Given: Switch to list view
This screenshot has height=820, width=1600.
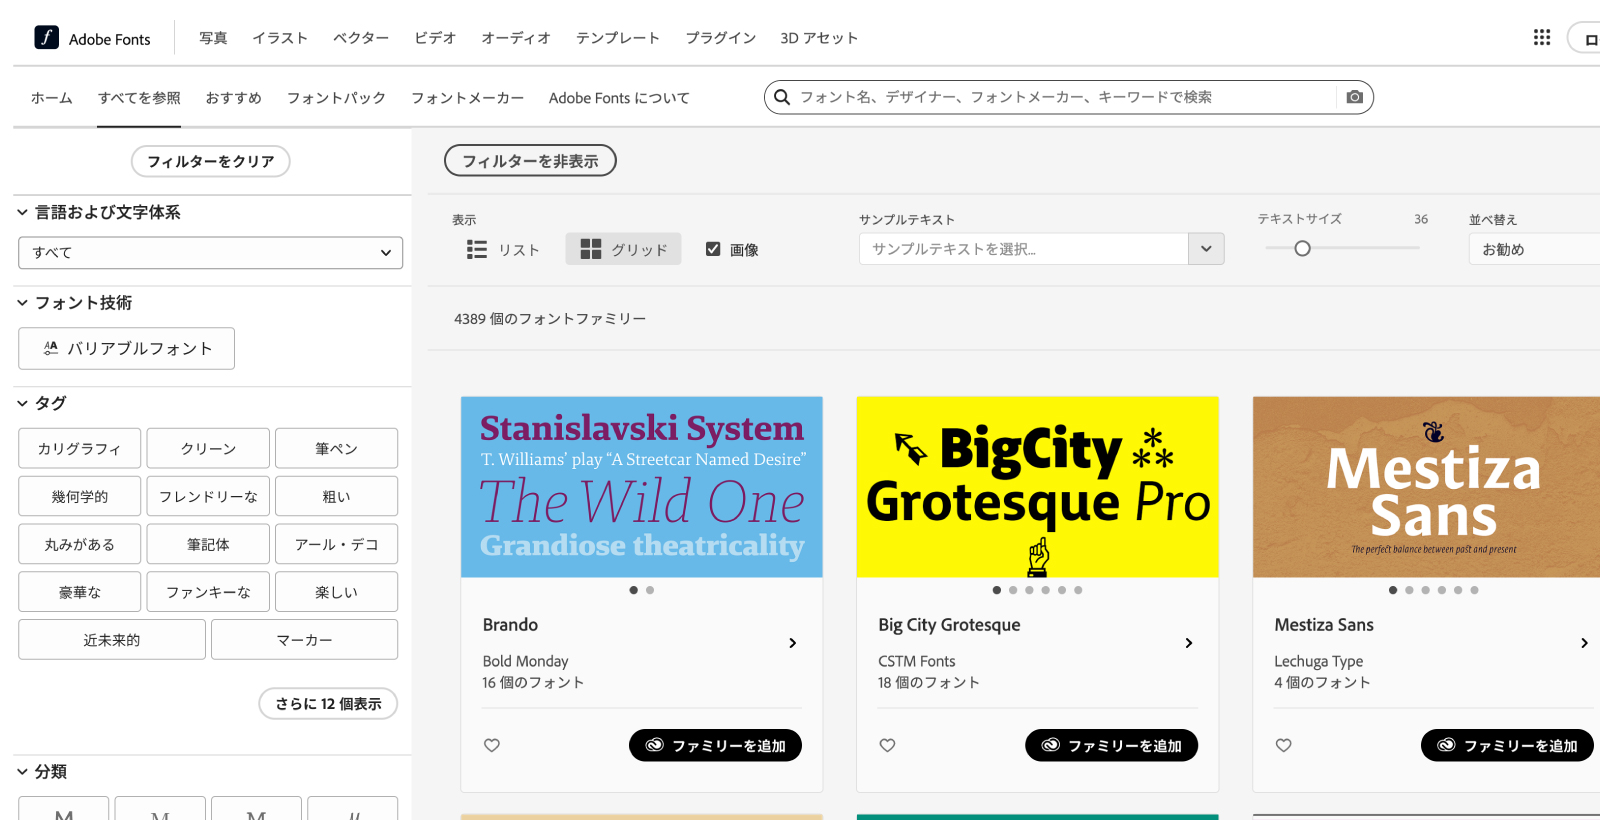Looking at the screenshot, I should (x=504, y=250).
